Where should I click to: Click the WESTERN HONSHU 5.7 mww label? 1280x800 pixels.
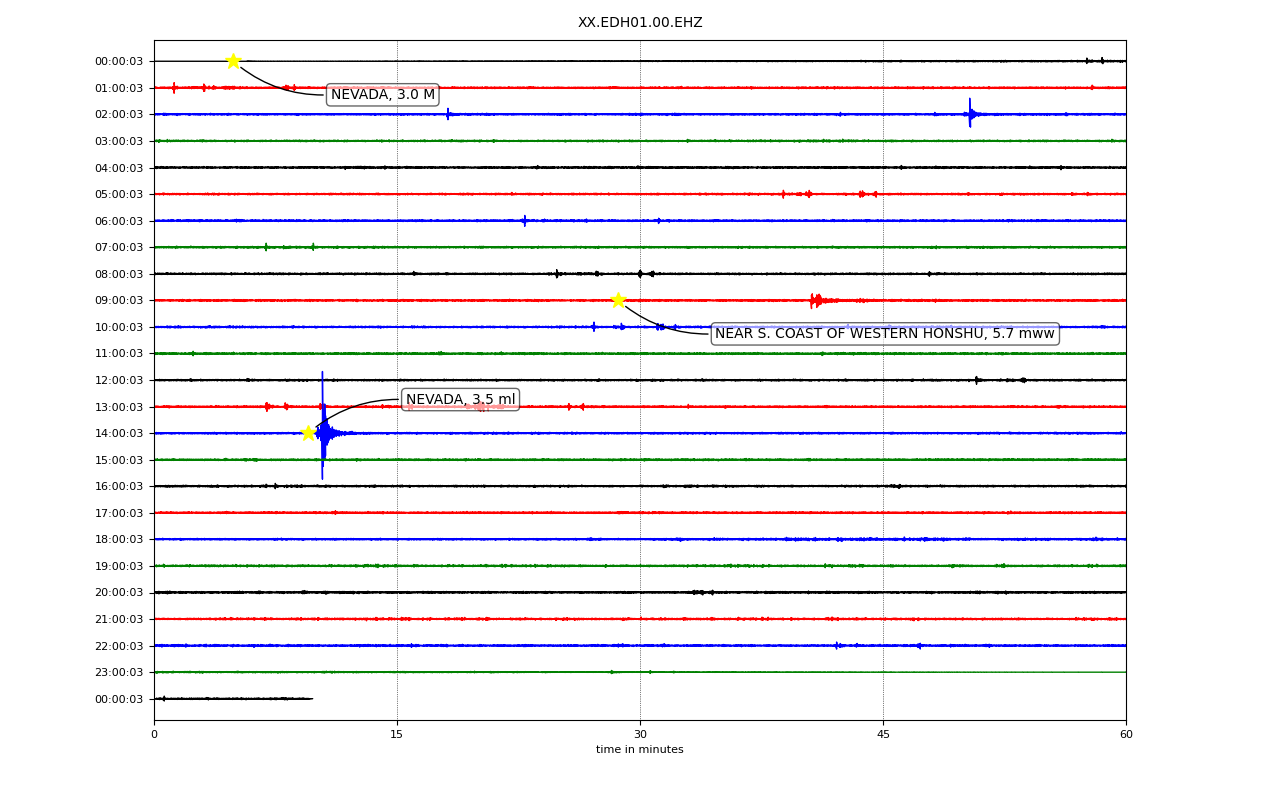tap(884, 334)
